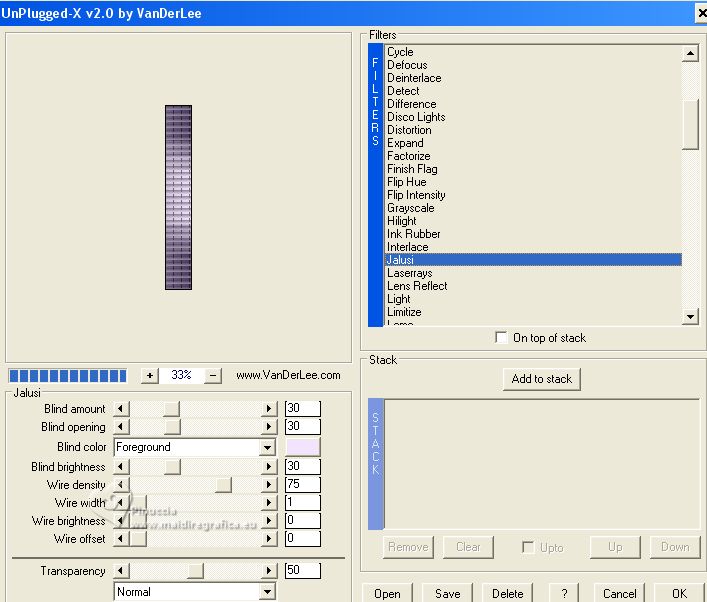Click the Delete button

(x=507, y=593)
